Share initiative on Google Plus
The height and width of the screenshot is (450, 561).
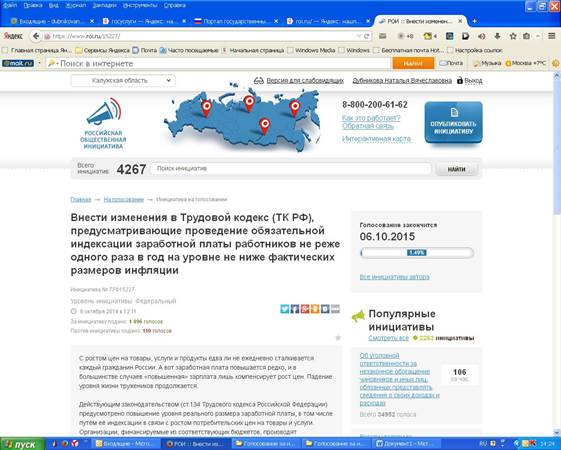(305, 309)
